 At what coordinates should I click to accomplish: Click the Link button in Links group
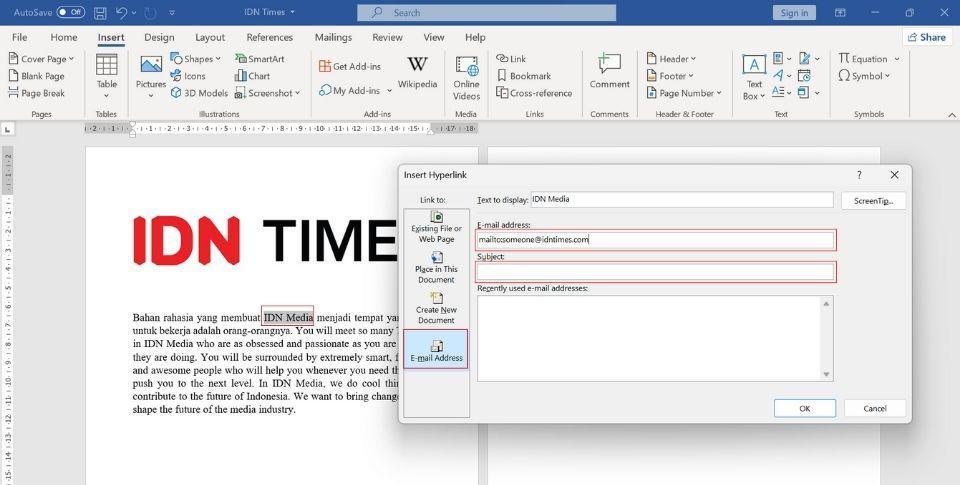[x=511, y=59]
